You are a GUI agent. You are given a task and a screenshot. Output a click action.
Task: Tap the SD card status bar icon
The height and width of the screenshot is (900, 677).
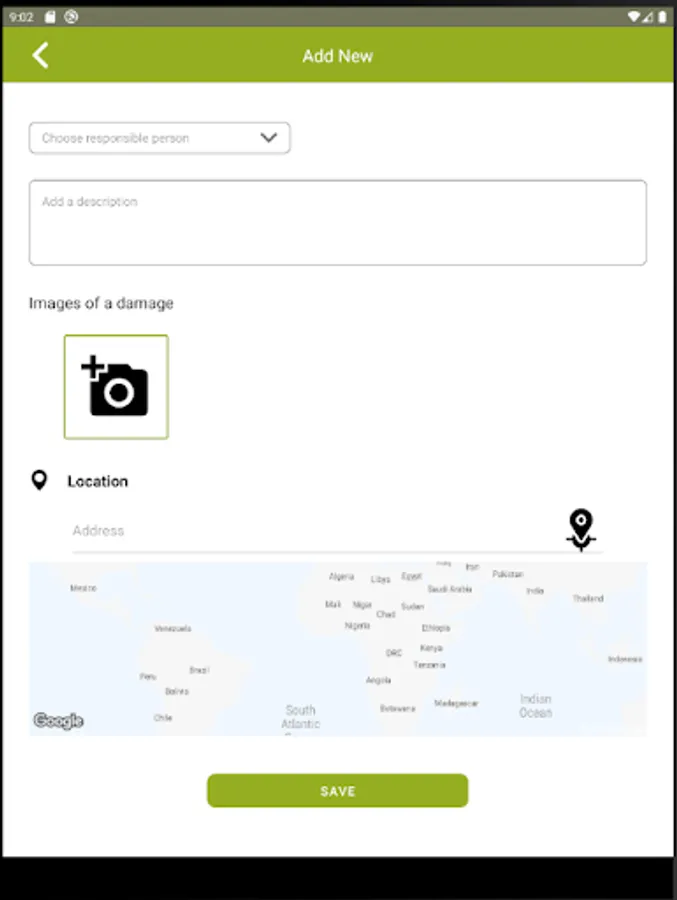point(50,17)
